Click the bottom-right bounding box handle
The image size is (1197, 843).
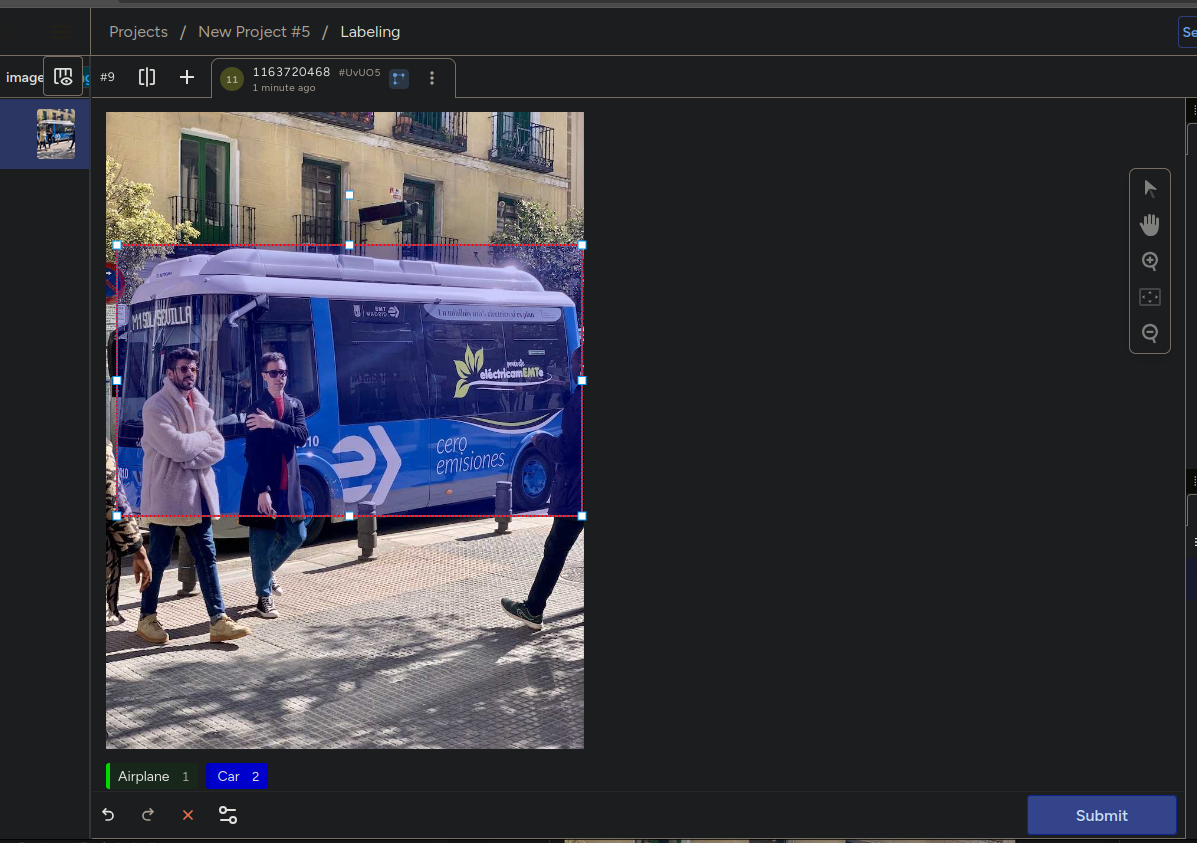tap(582, 516)
